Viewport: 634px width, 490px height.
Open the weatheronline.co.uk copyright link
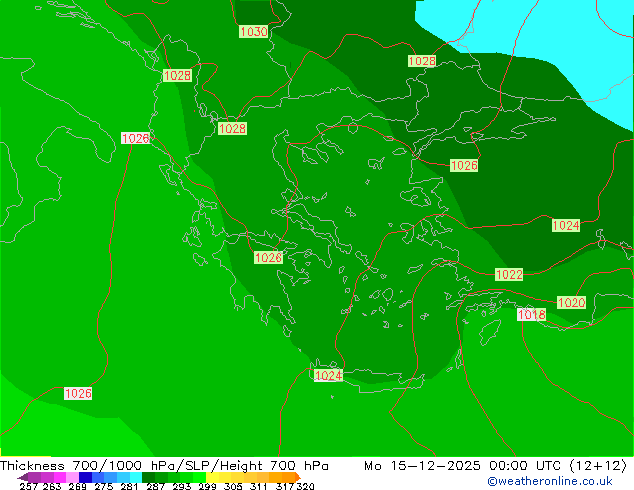click(x=550, y=481)
